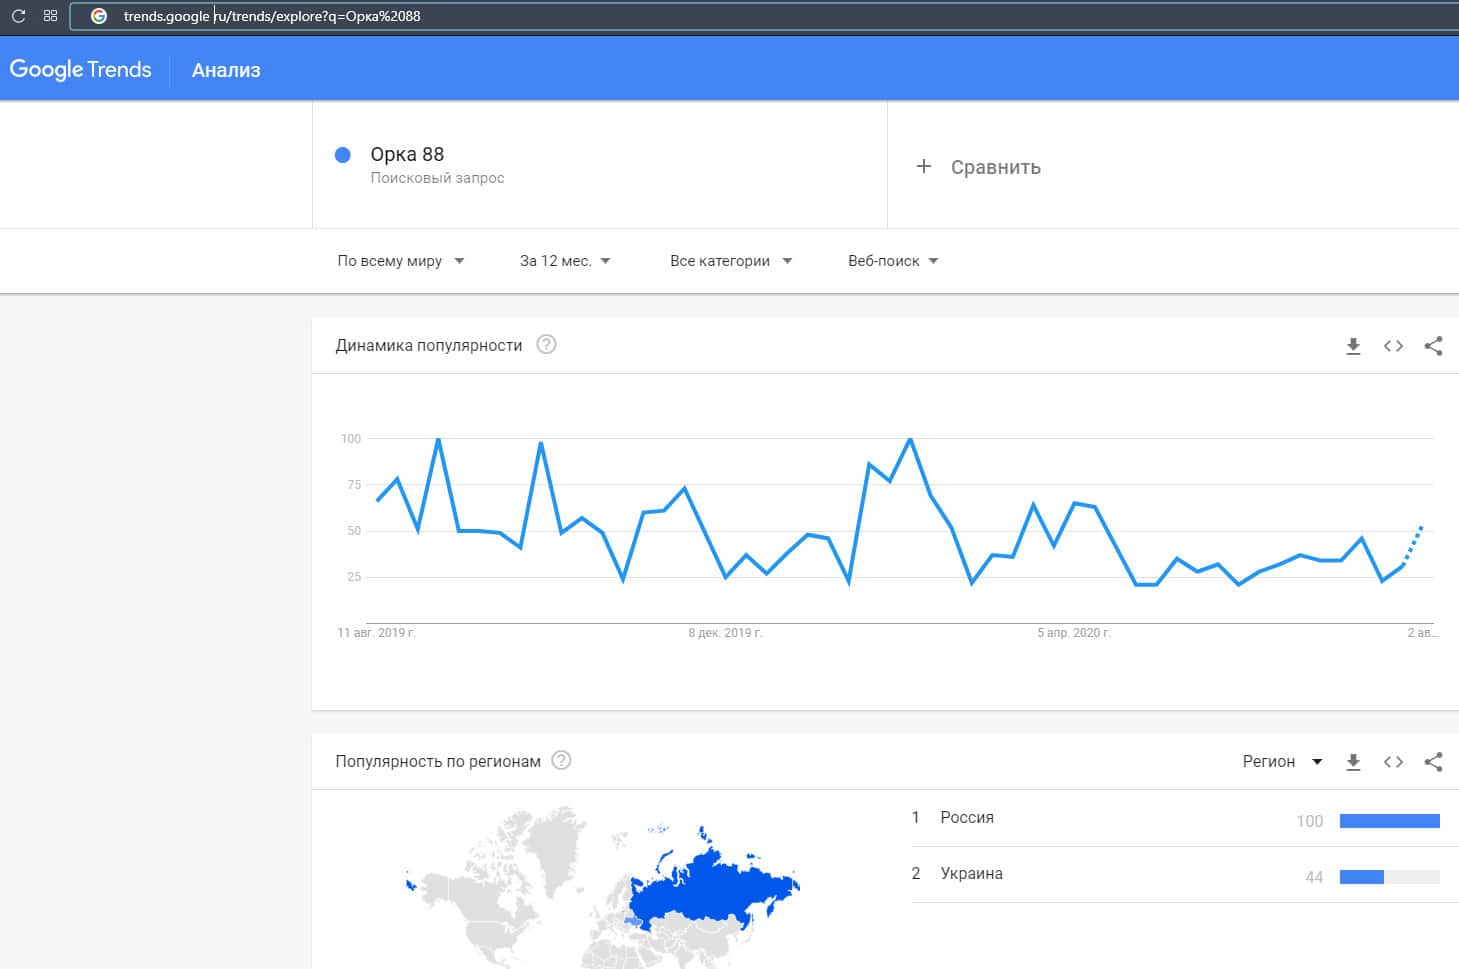Download the interest over time chart data
1459x969 pixels.
click(1353, 346)
